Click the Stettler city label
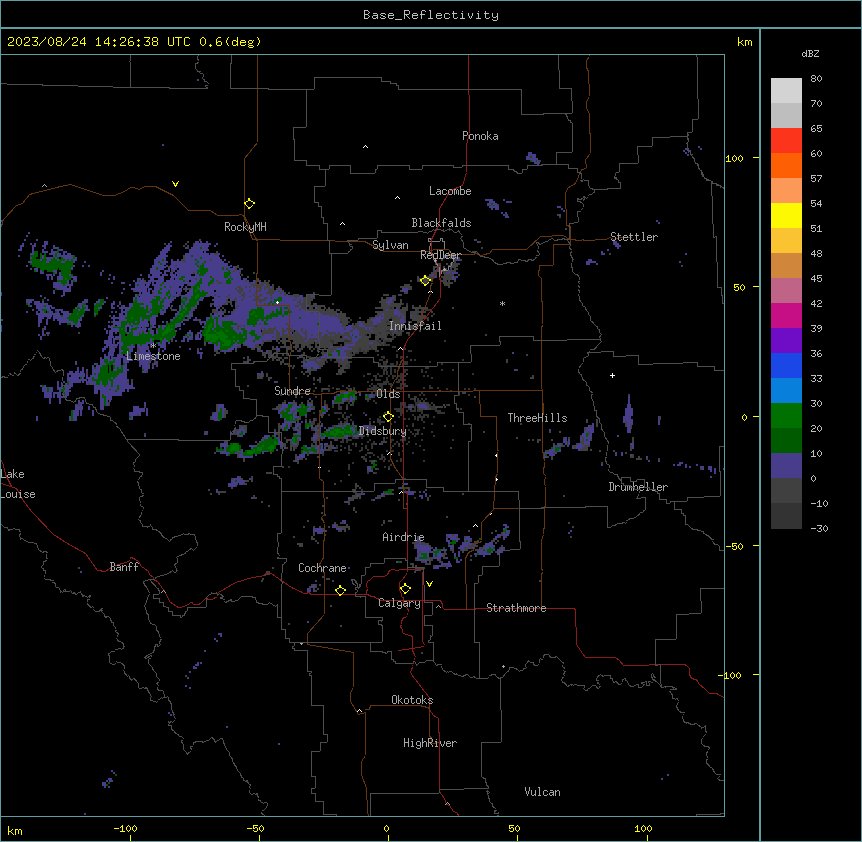The height and width of the screenshot is (842, 862). [x=633, y=237]
